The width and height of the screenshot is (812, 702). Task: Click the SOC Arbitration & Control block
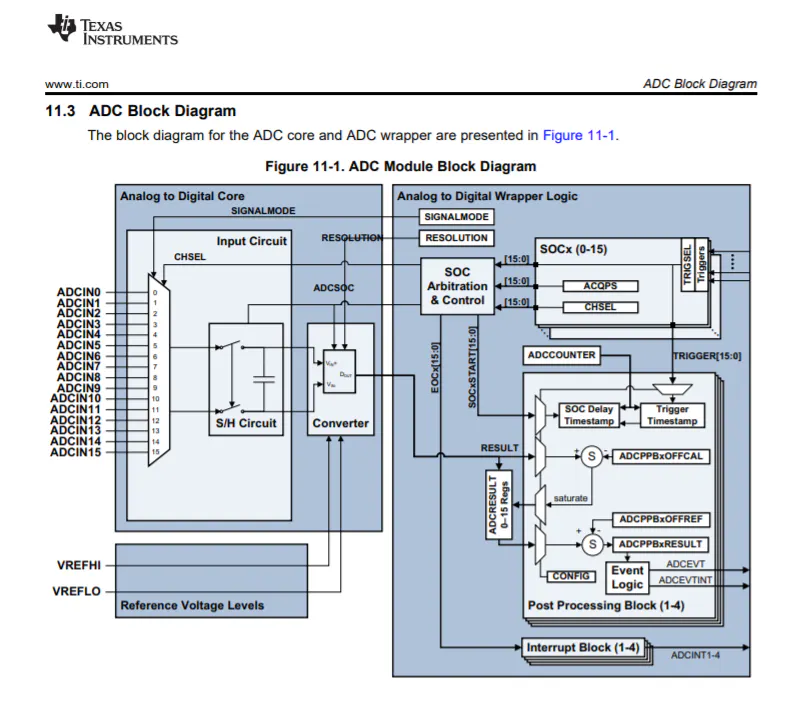coord(457,286)
